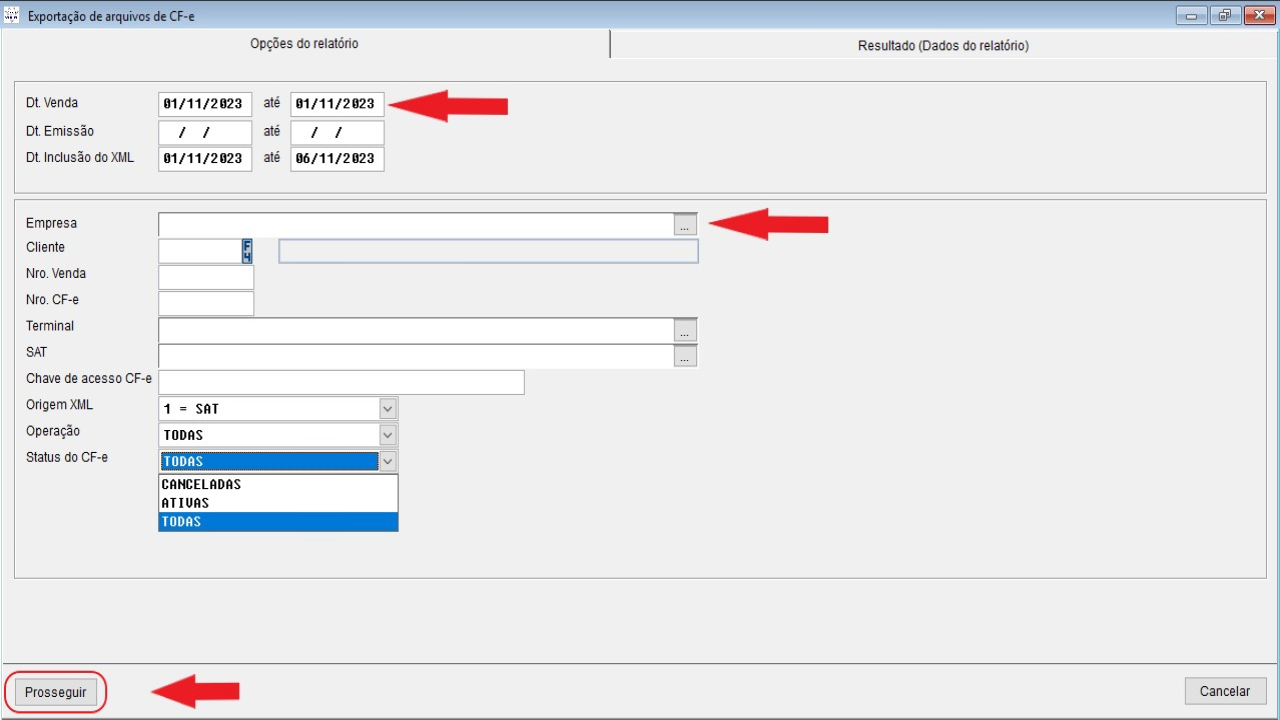
Task: Click the Chave de acesso CF-e field
Action: pyautogui.click(x=341, y=382)
